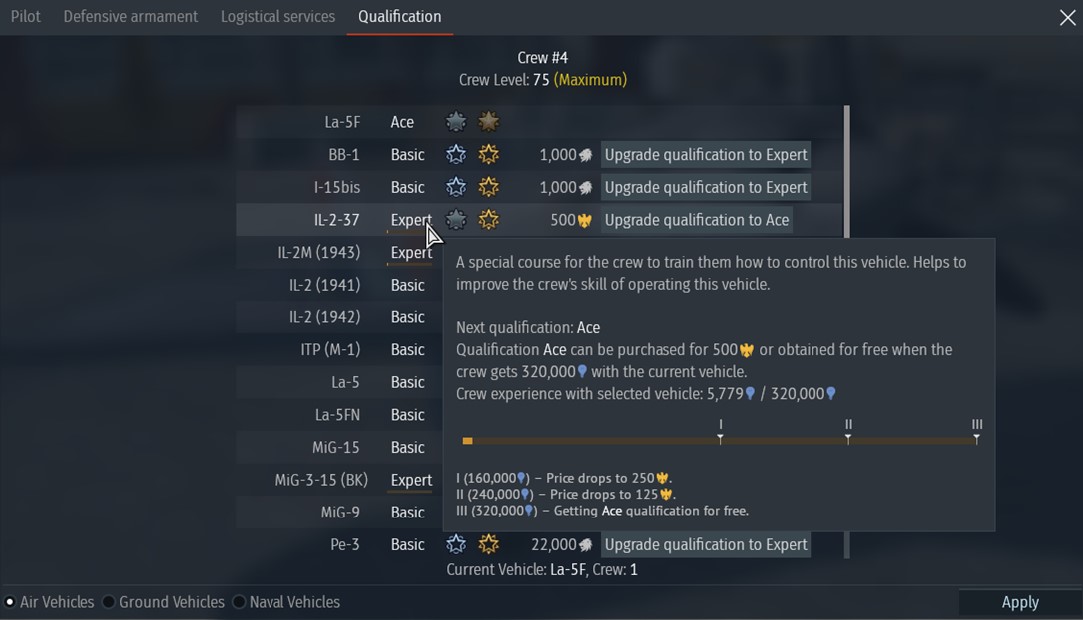Click the Expert star icon for La-5F
This screenshot has height=620, width=1083.
coord(456,122)
